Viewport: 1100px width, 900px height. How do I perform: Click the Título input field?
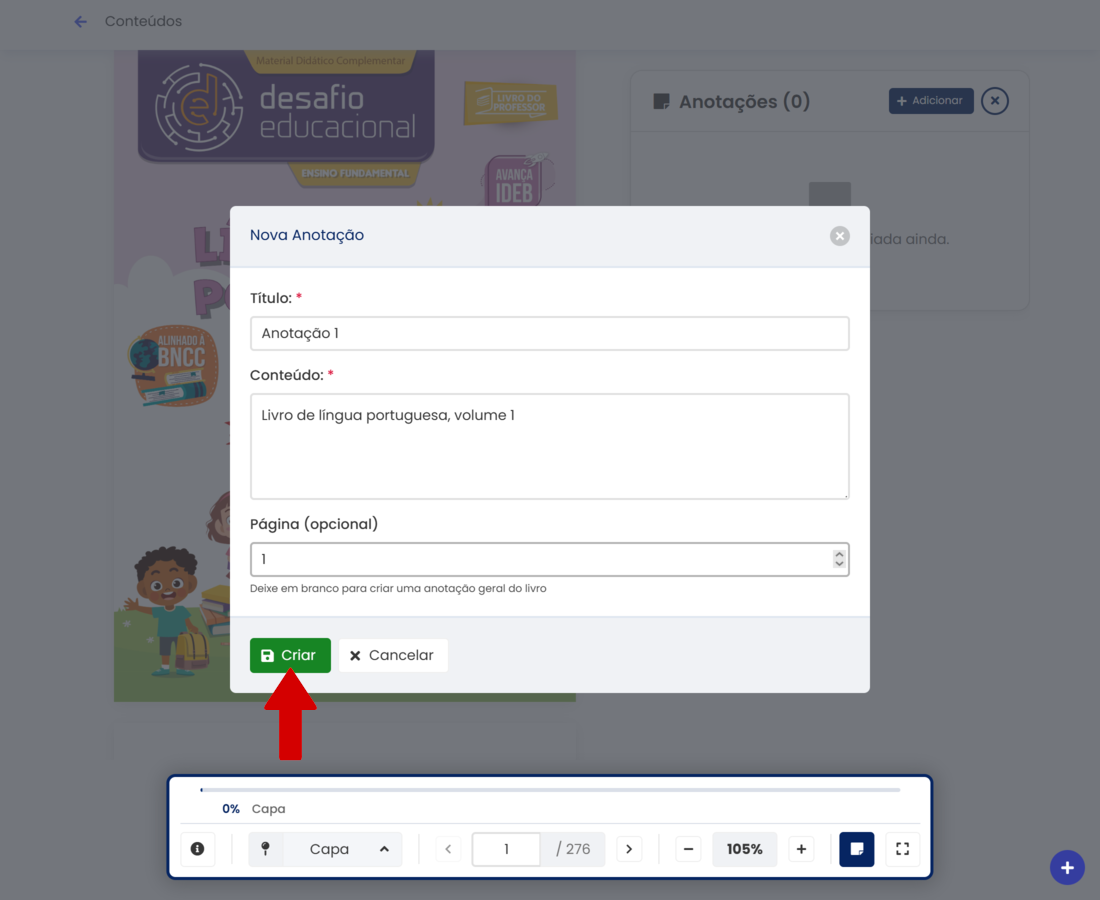pyautogui.click(x=549, y=333)
